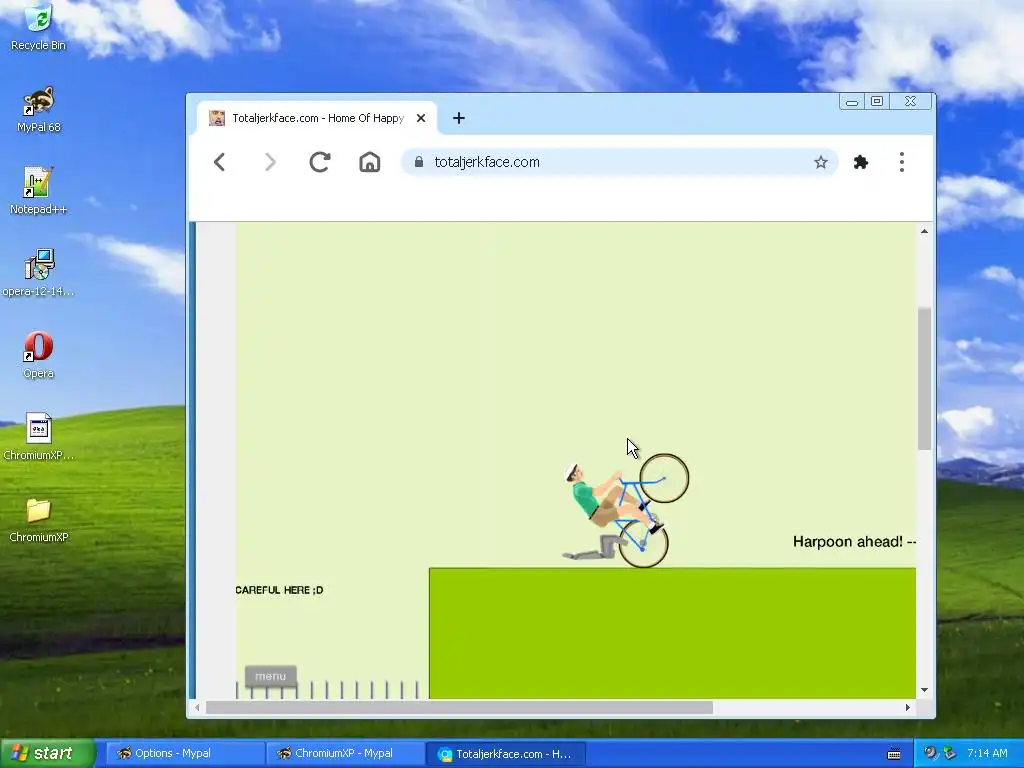Click the second system tray icon
The image size is (1024, 768).
pos(950,753)
